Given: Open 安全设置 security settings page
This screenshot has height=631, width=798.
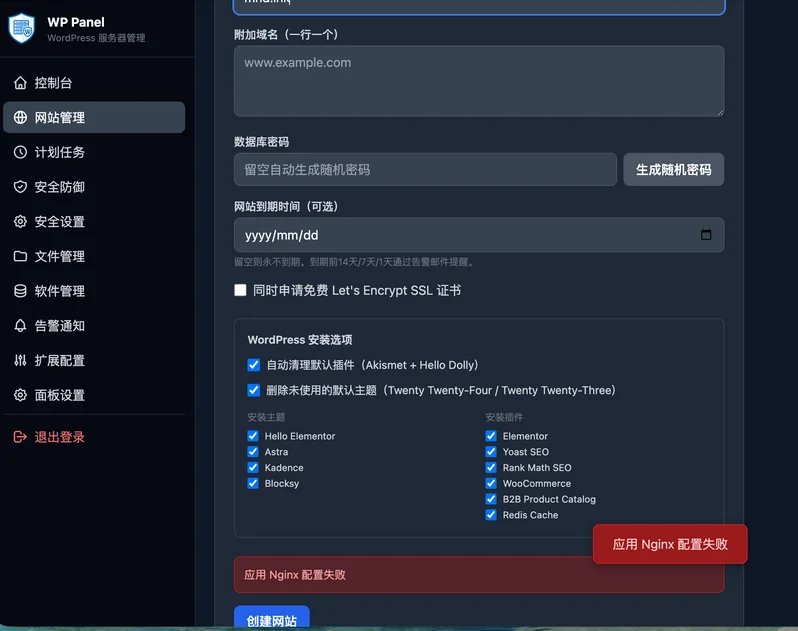Looking at the screenshot, I should tap(94, 221).
